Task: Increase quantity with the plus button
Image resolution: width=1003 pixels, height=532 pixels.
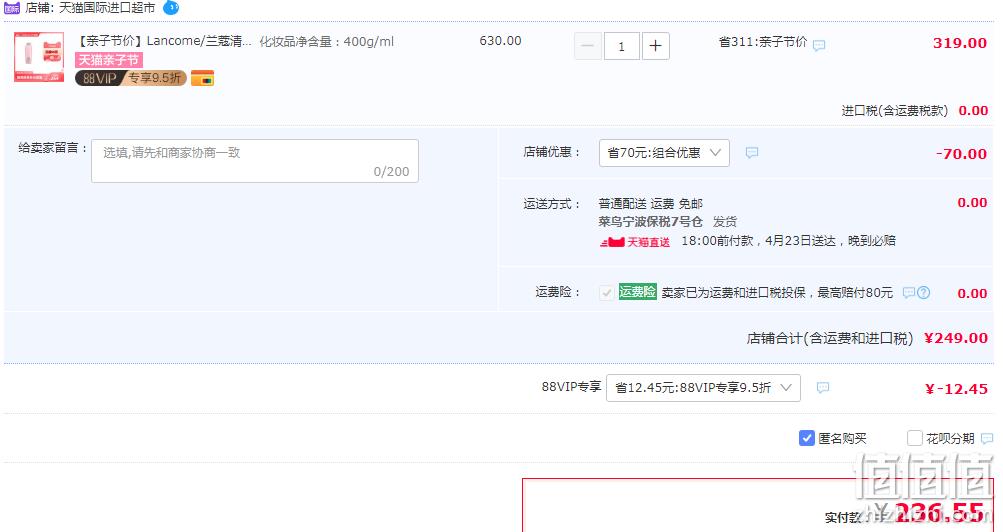Action: point(656,46)
